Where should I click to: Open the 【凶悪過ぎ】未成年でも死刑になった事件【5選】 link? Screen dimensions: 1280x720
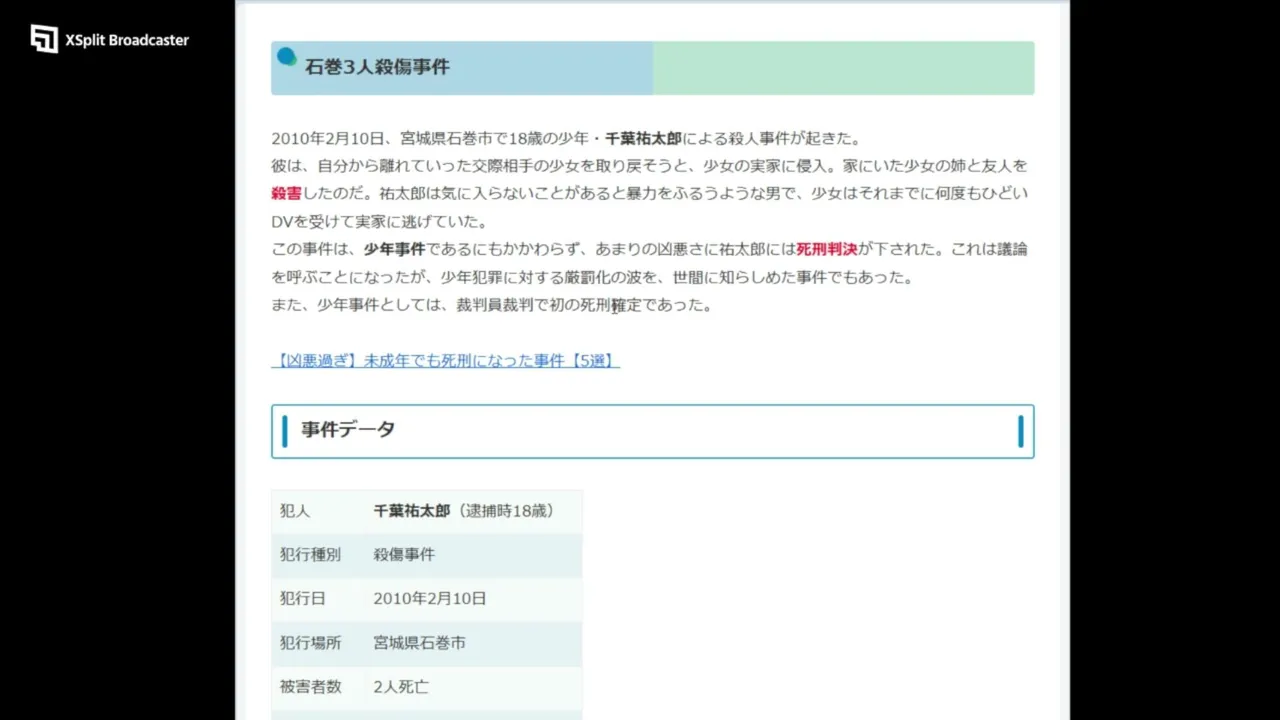pyautogui.click(x=445, y=361)
